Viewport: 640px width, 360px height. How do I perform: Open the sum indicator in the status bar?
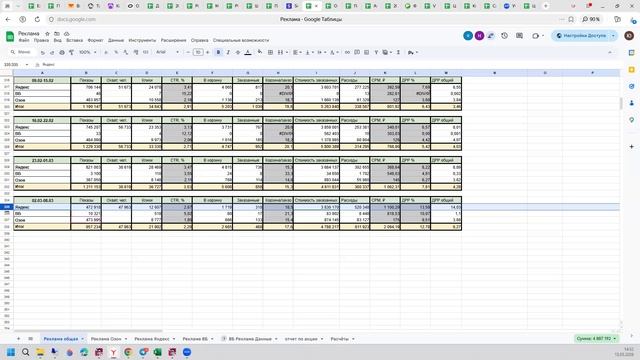(x=596, y=339)
